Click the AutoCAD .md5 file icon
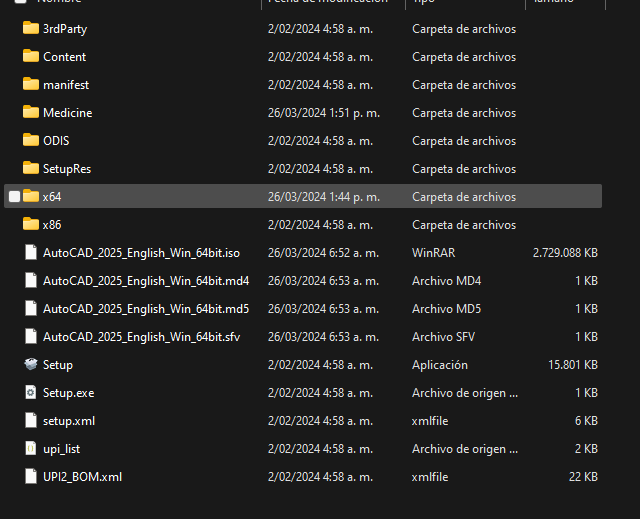640x519 pixels. tap(31, 308)
